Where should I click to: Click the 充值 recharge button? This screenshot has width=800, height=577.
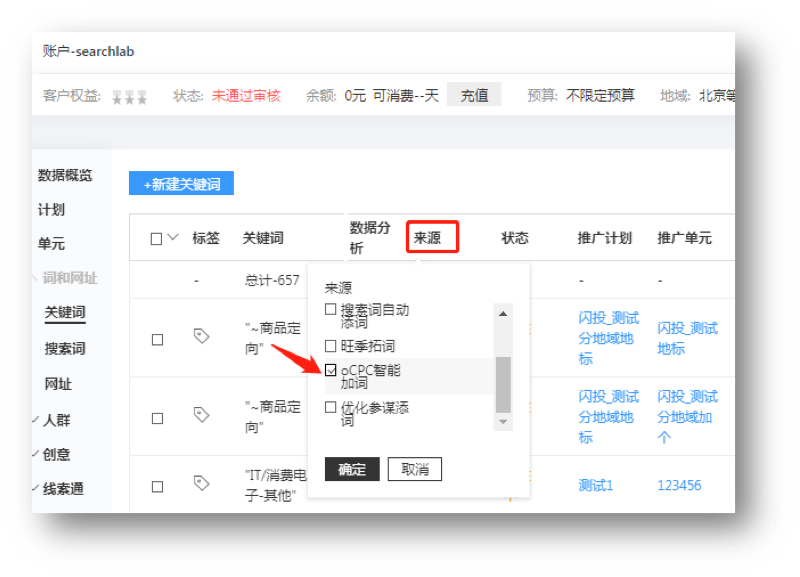[474, 94]
